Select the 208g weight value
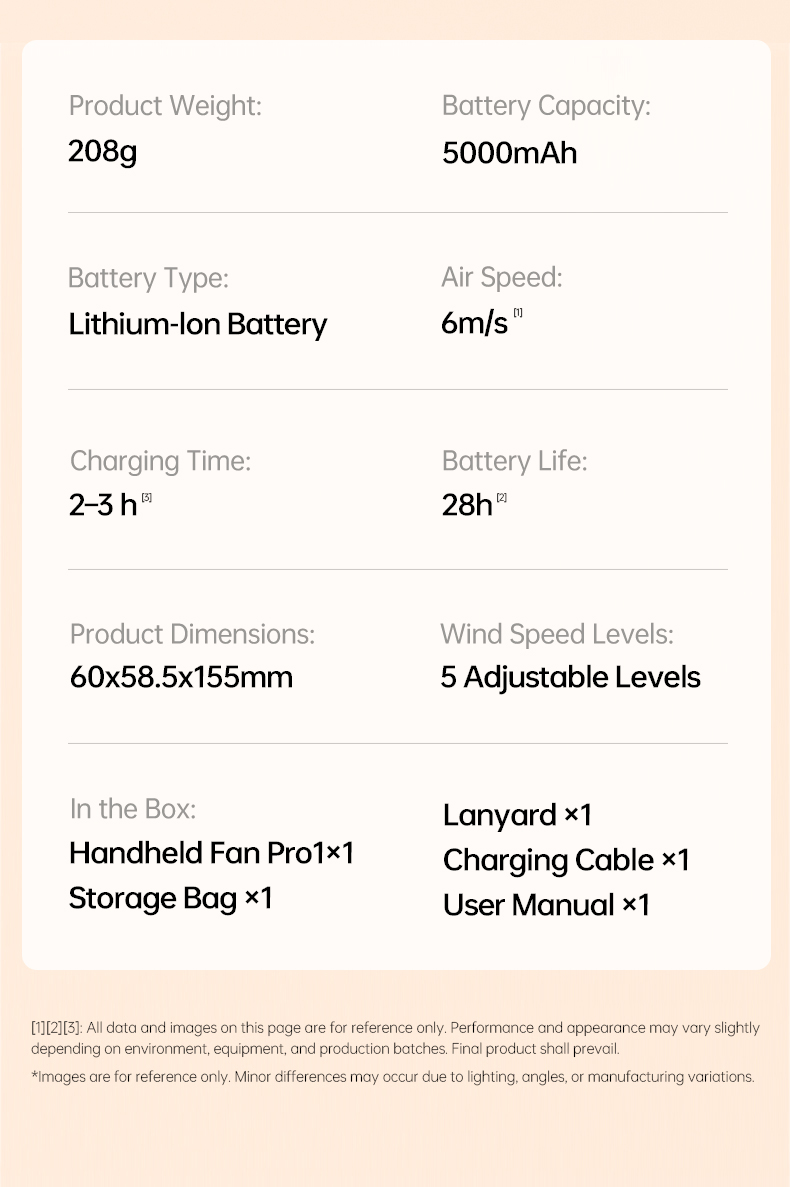Image resolution: width=790 pixels, height=1187 pixels. (x=102, y=152)
